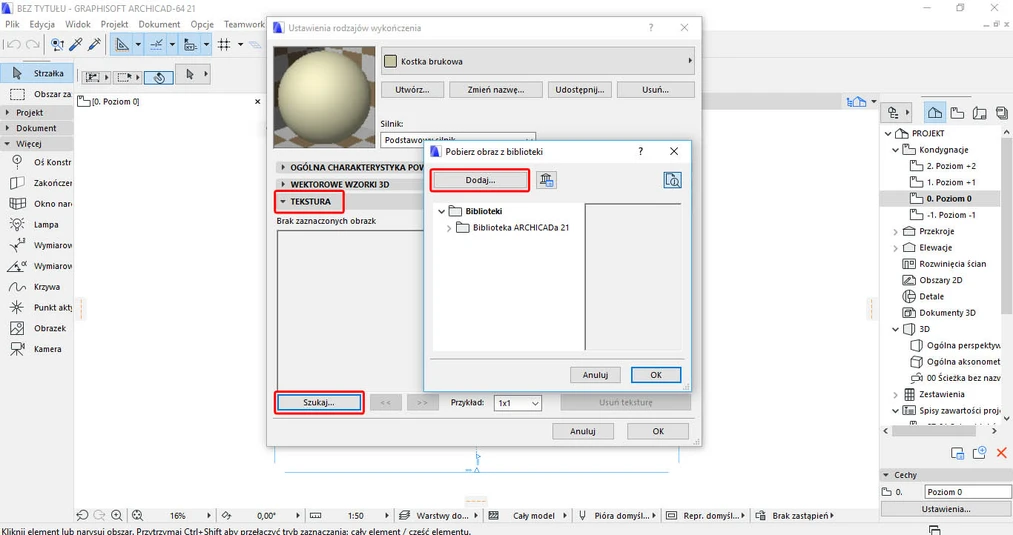Open the Projekt menu in menu bar

click(x=114, y=24)
